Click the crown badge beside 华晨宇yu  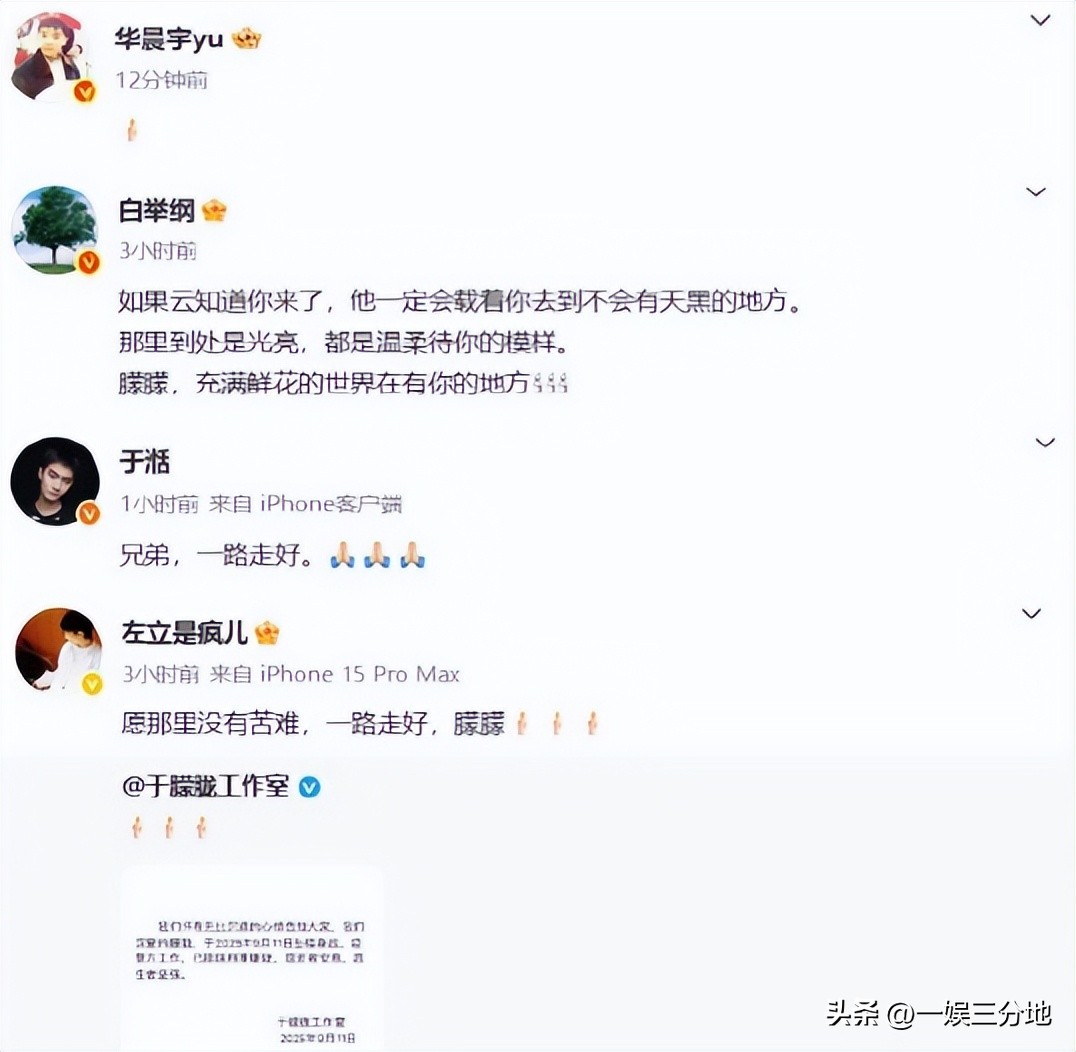(x=246, y=38)
